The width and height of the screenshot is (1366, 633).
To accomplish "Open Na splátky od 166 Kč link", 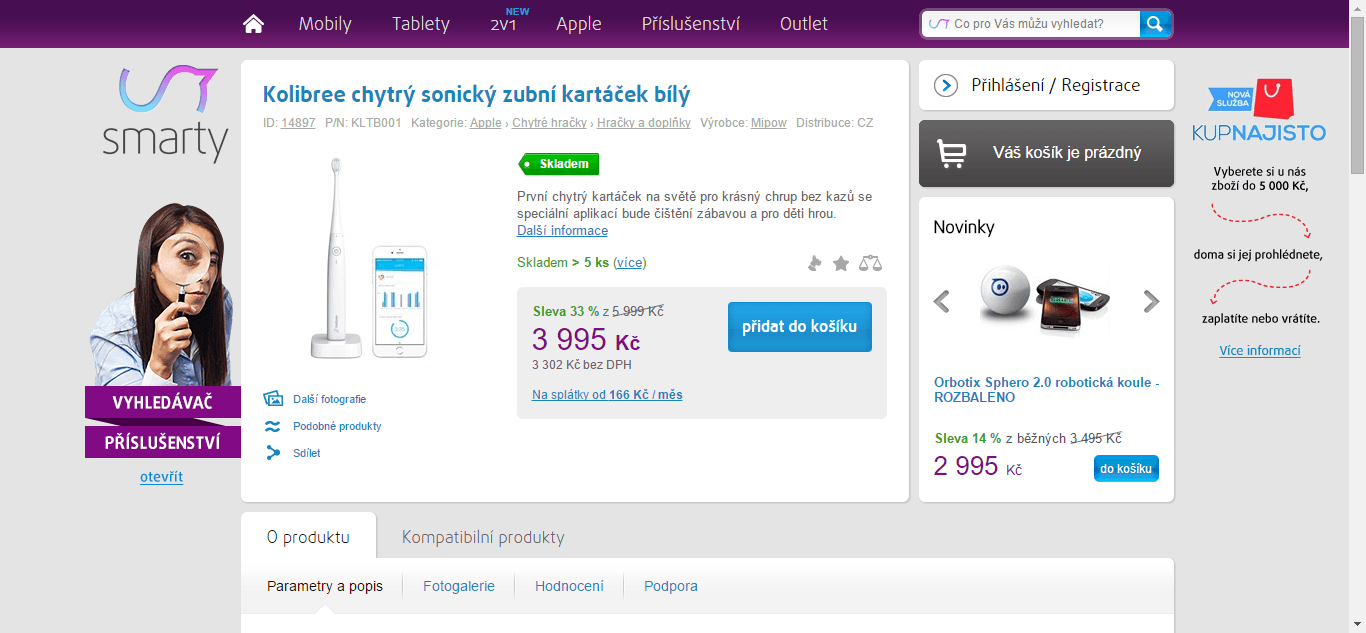I will click(607, 395).
